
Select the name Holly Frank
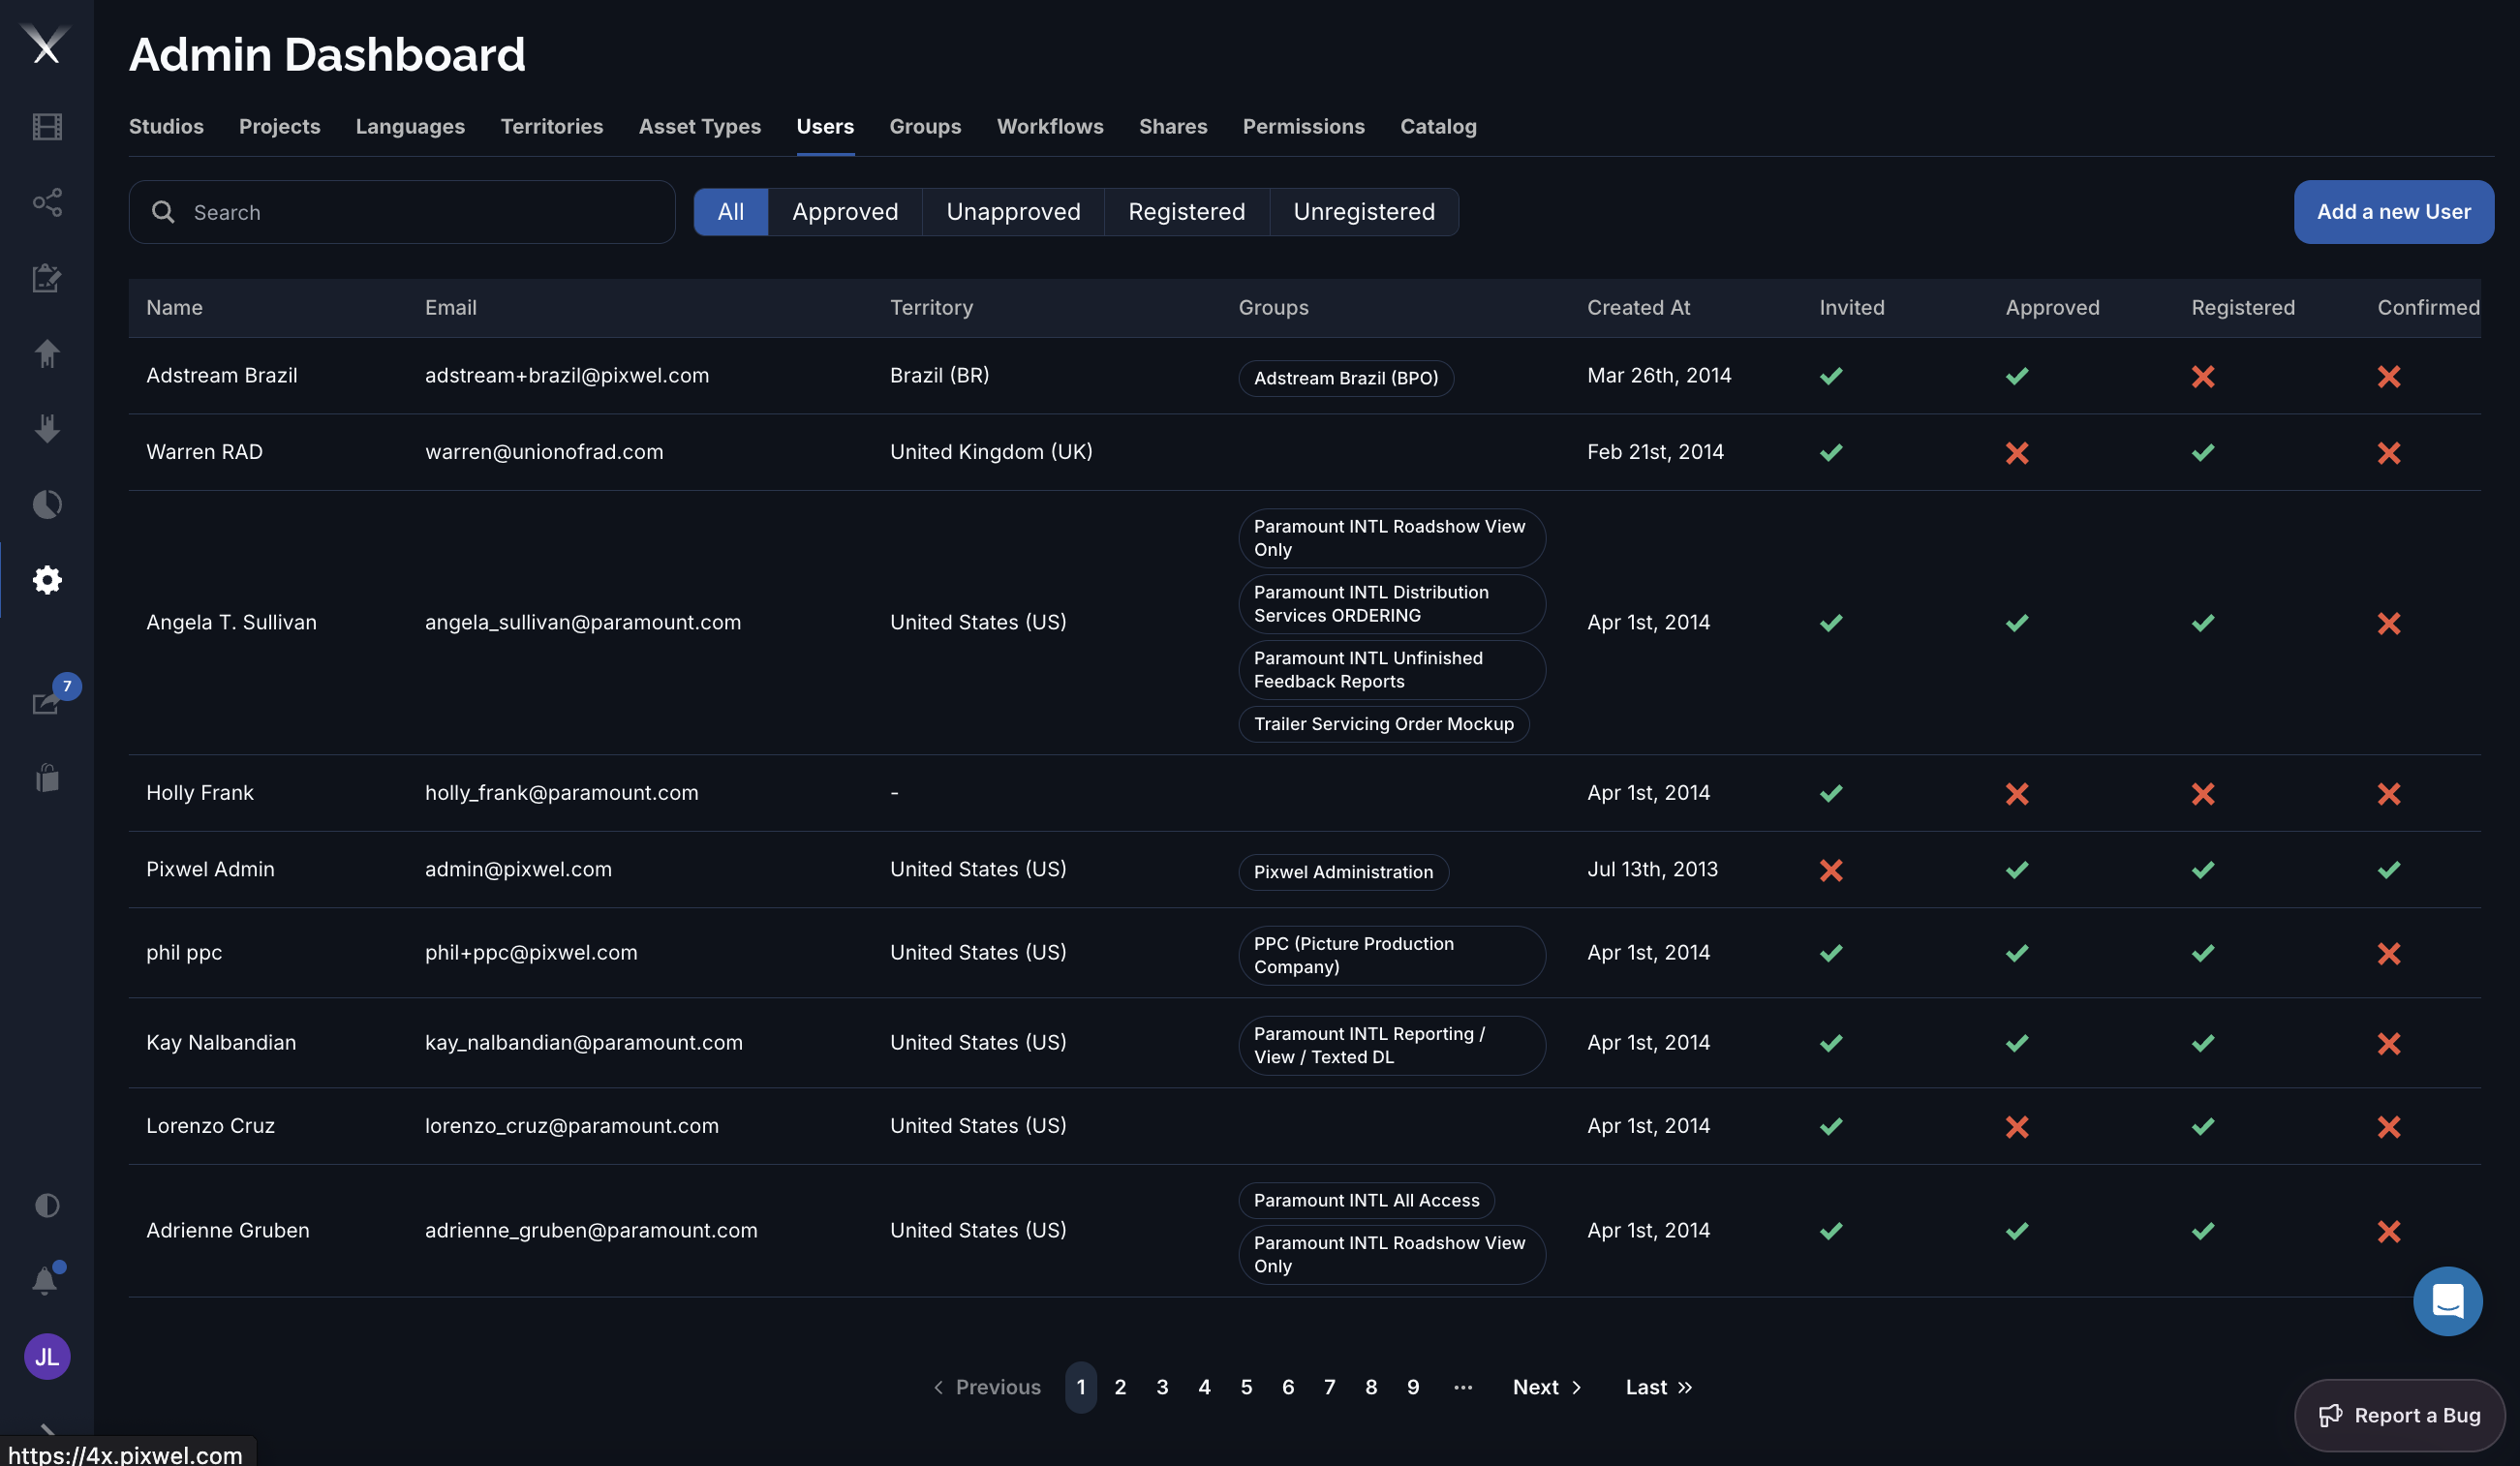tap(200, 793)
